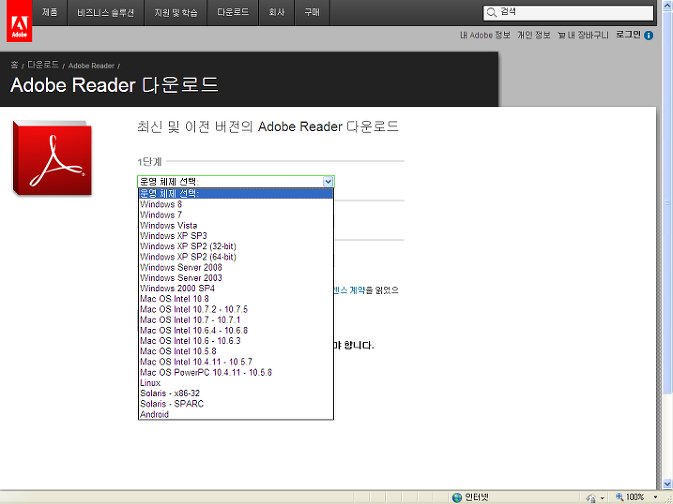Select Windows 8 option
Image resolution: width=673 pixels, height=504 pixels.
coord(236,204)
